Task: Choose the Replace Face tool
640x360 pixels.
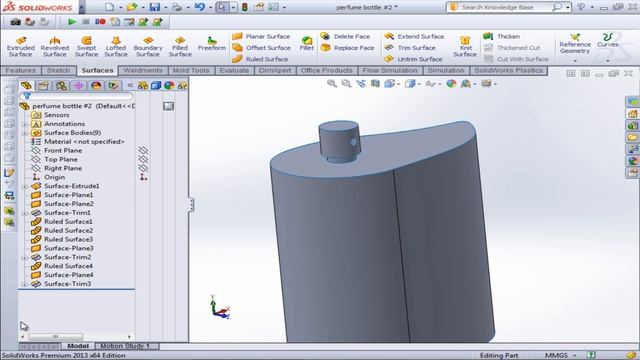Action: (347, 48)
